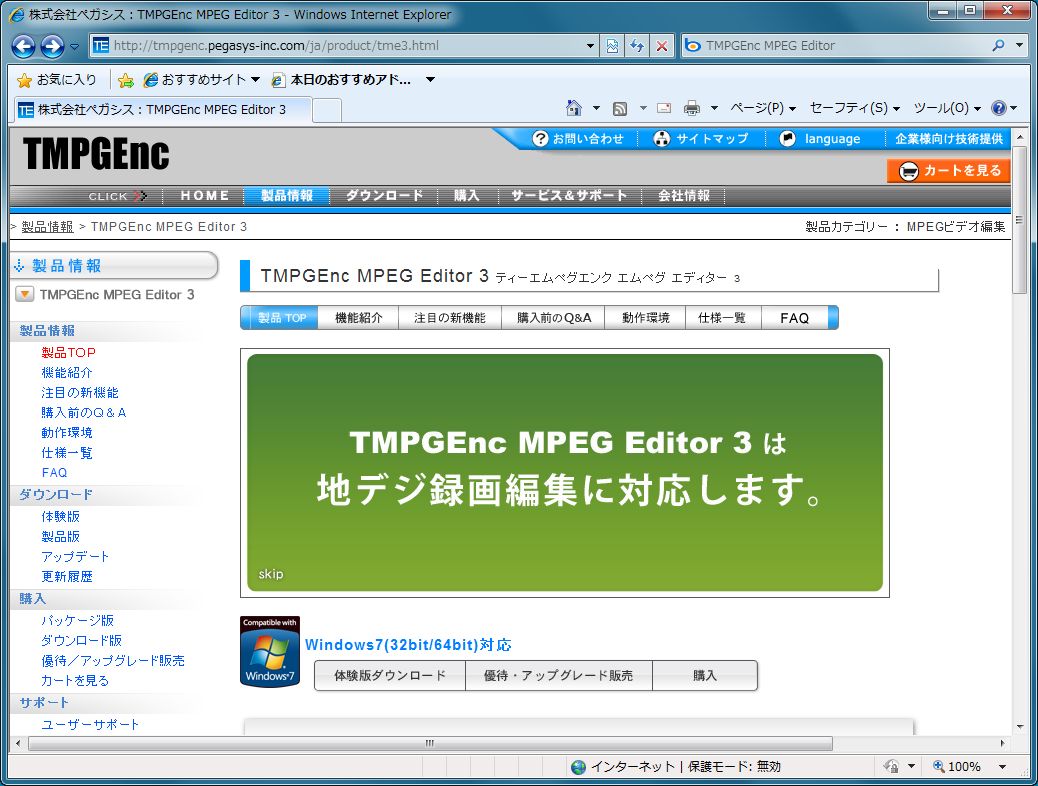Click the URL address field
Screen dimensions: 1038x786
pos(344,46)
